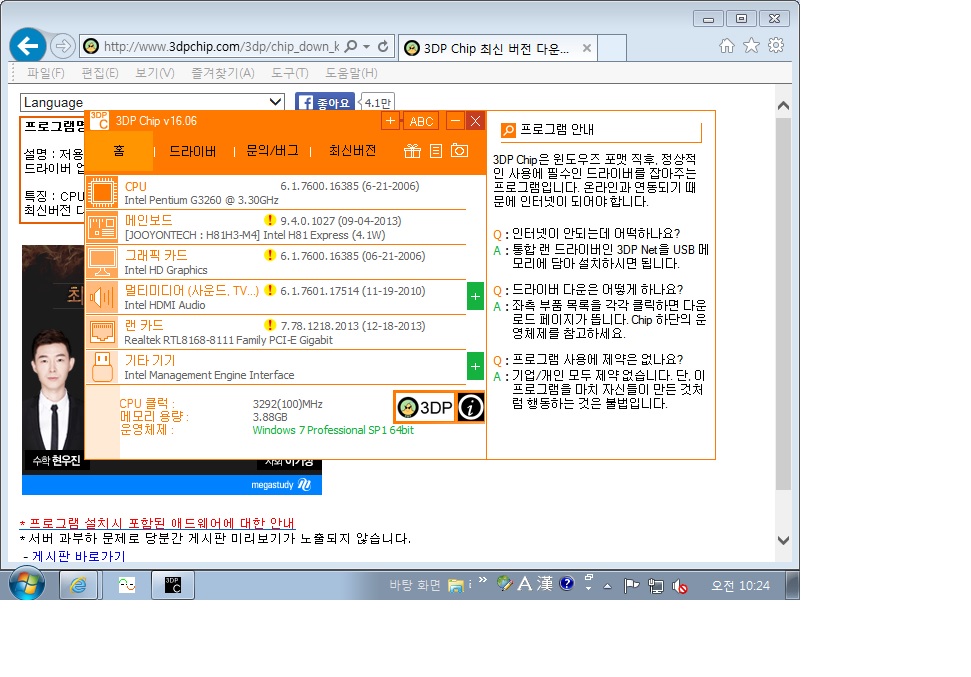Click the blue help icon in language bar
Image resolution: width=971 pixels, height=677 pixels.
click(567, 583)
